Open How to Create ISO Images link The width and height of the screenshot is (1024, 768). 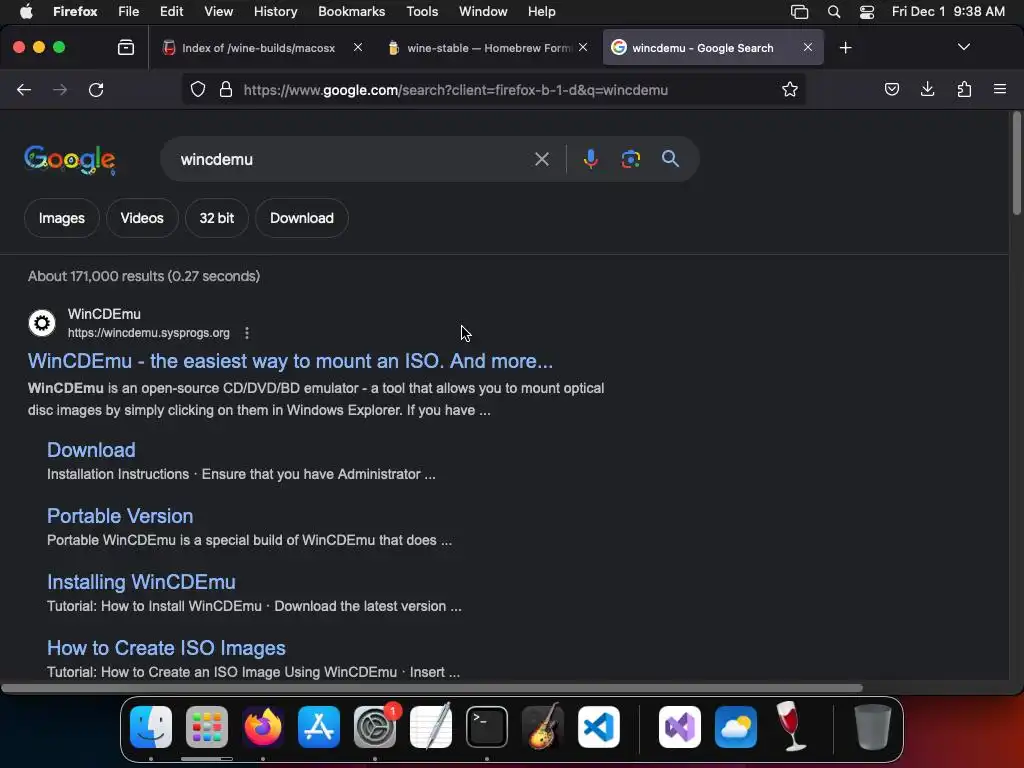[x=166, y=648]
